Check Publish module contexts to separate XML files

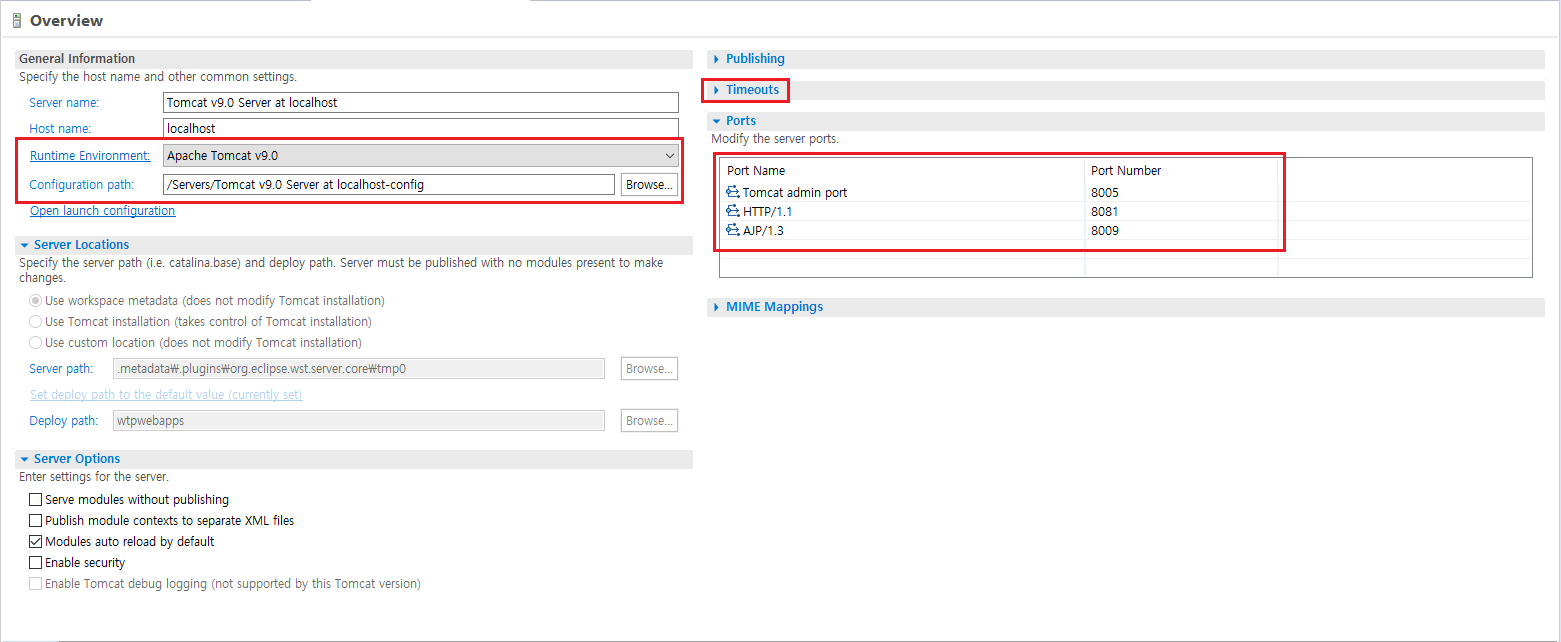click(36, 520)
